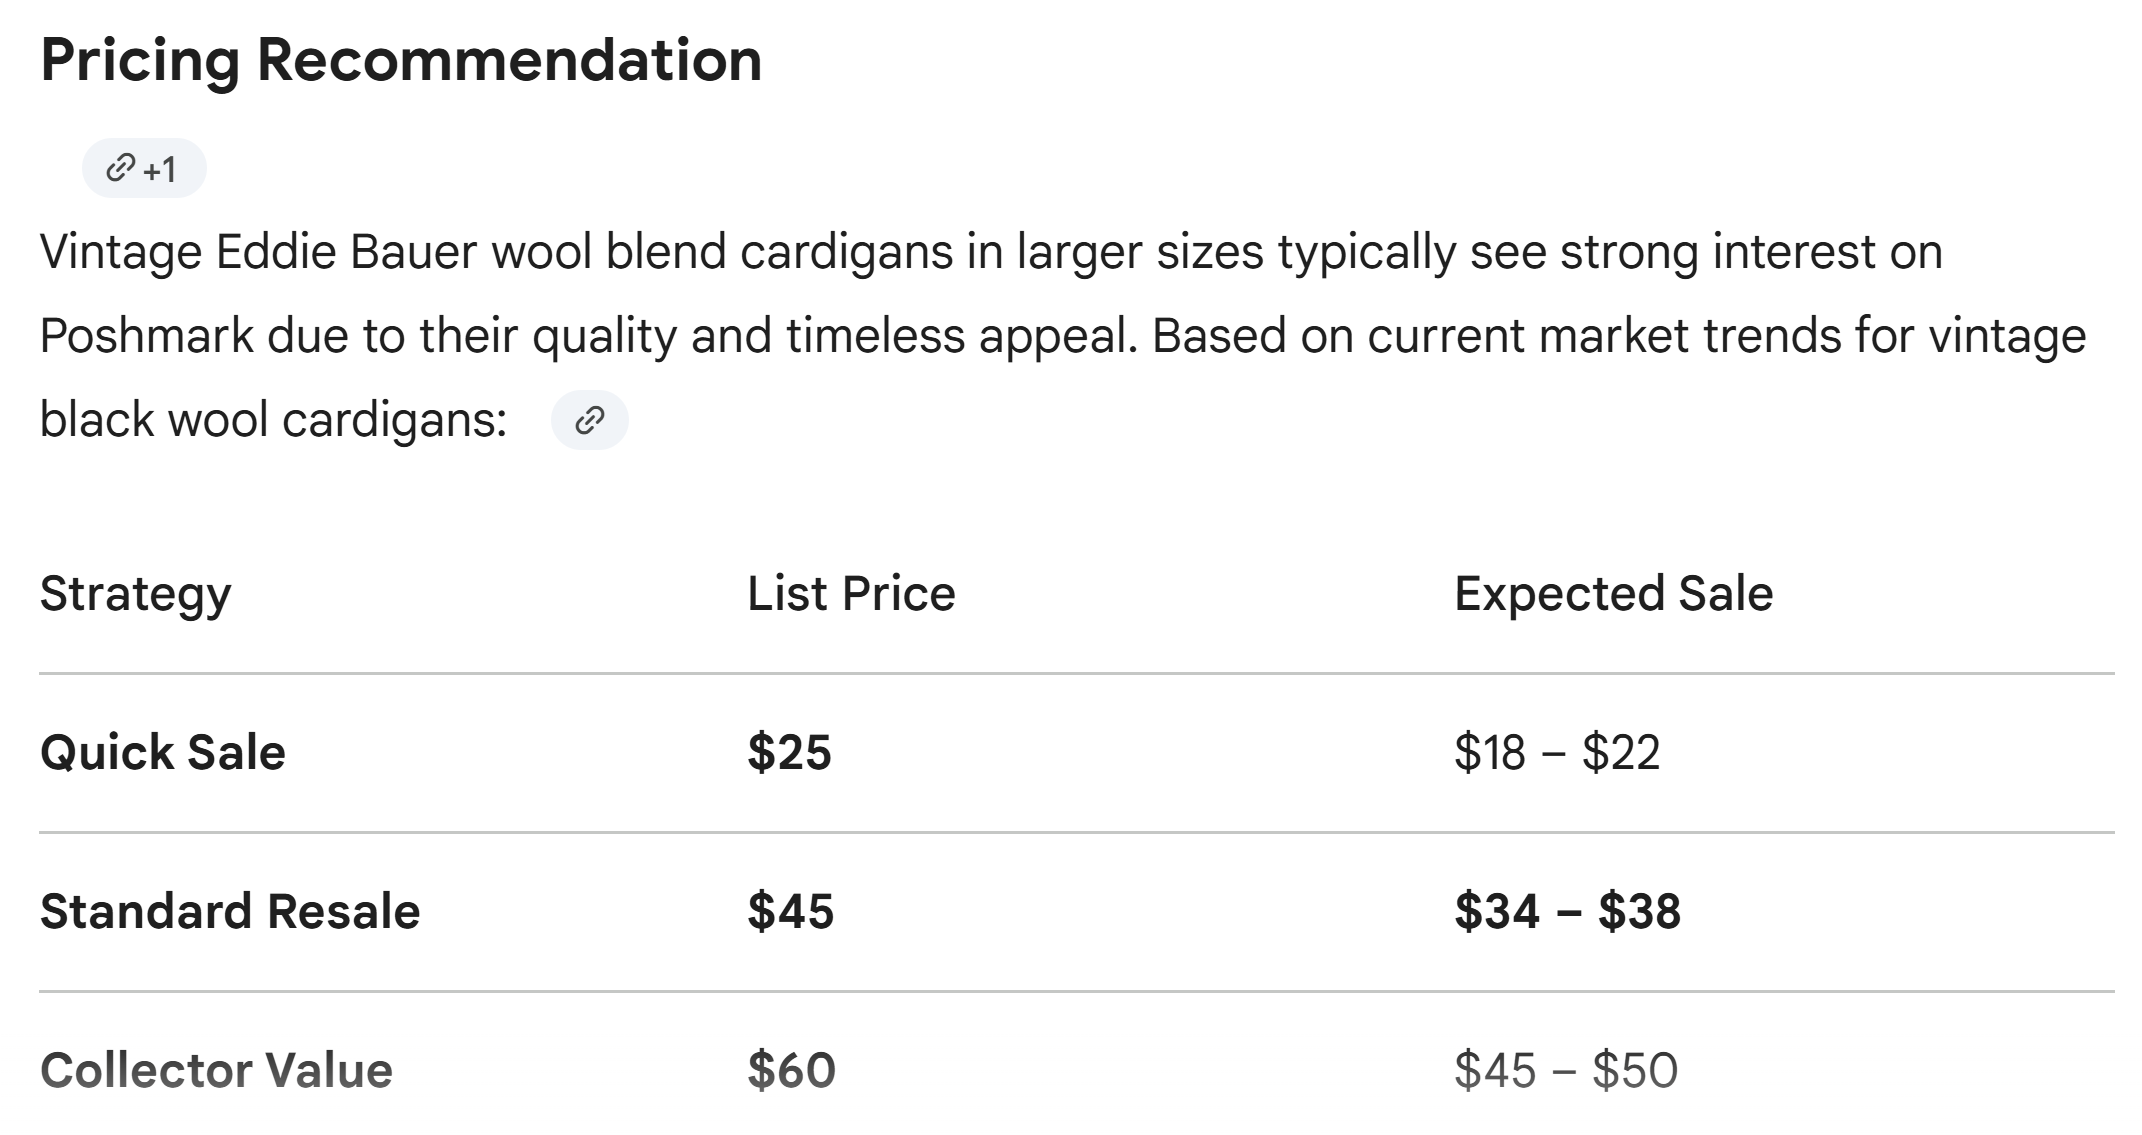
Task: Click the List Price column header
Action: coord(851,594)
